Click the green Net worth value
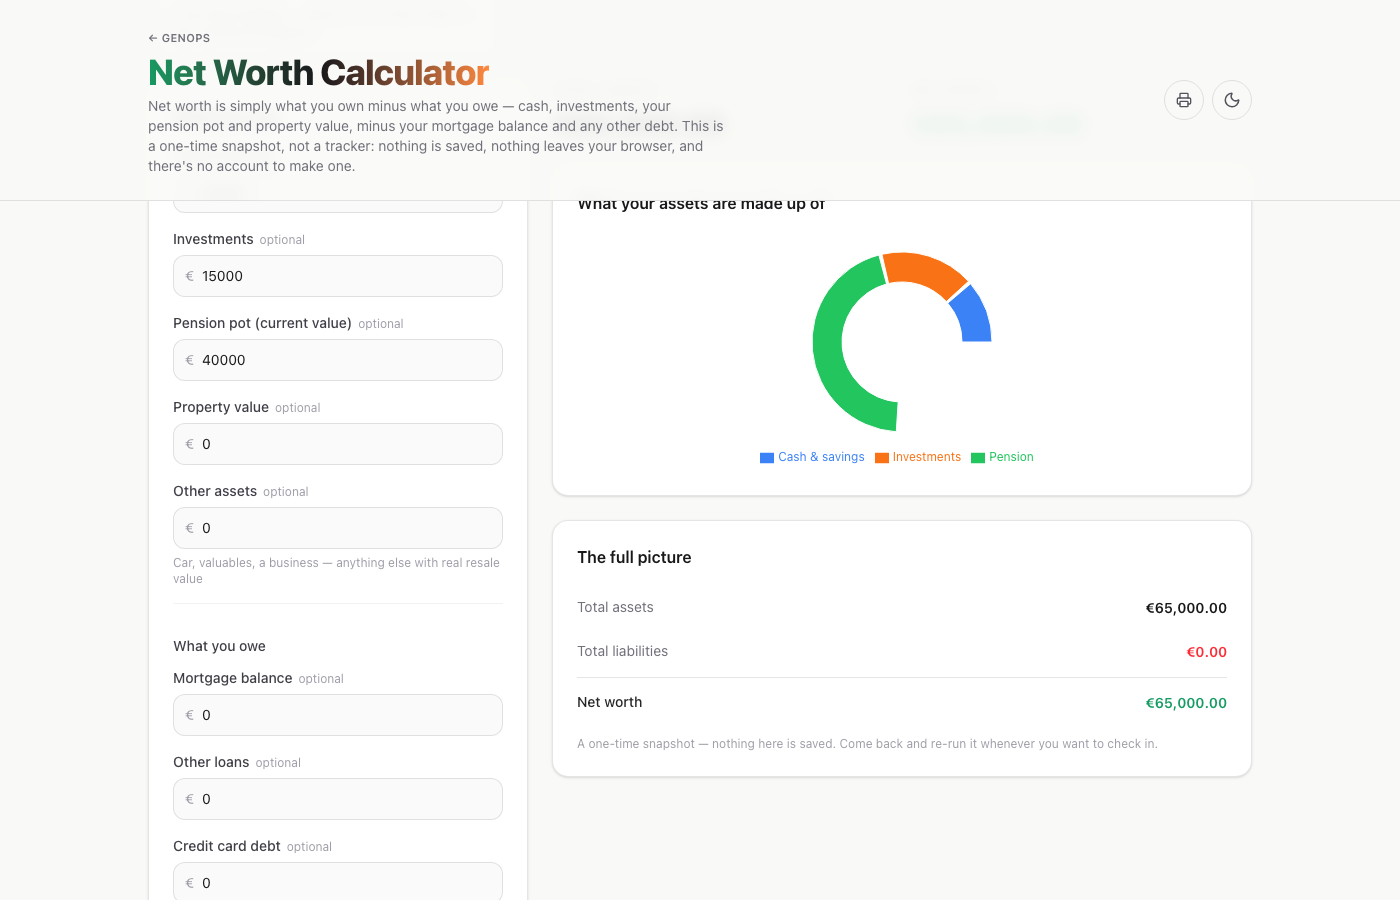 pos(1186,703)
